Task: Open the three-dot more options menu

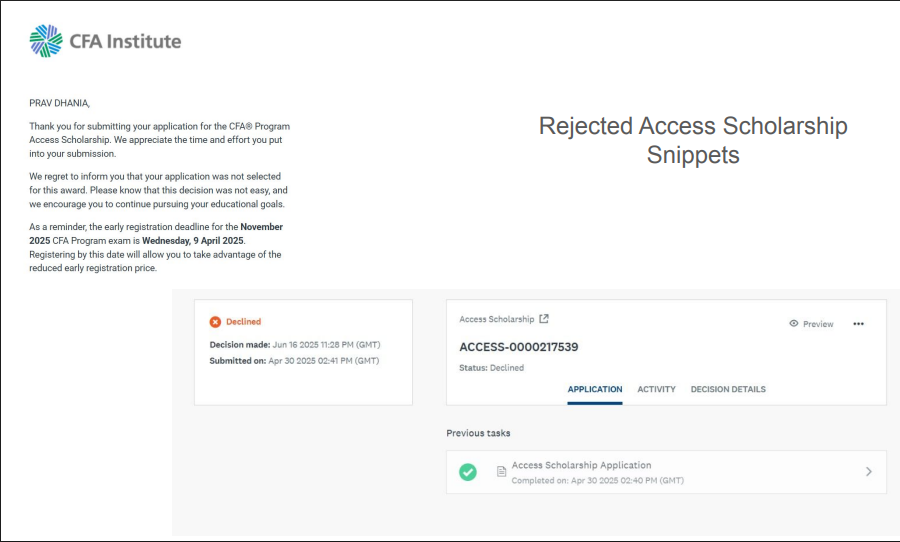Action: [x=858, y=324]
